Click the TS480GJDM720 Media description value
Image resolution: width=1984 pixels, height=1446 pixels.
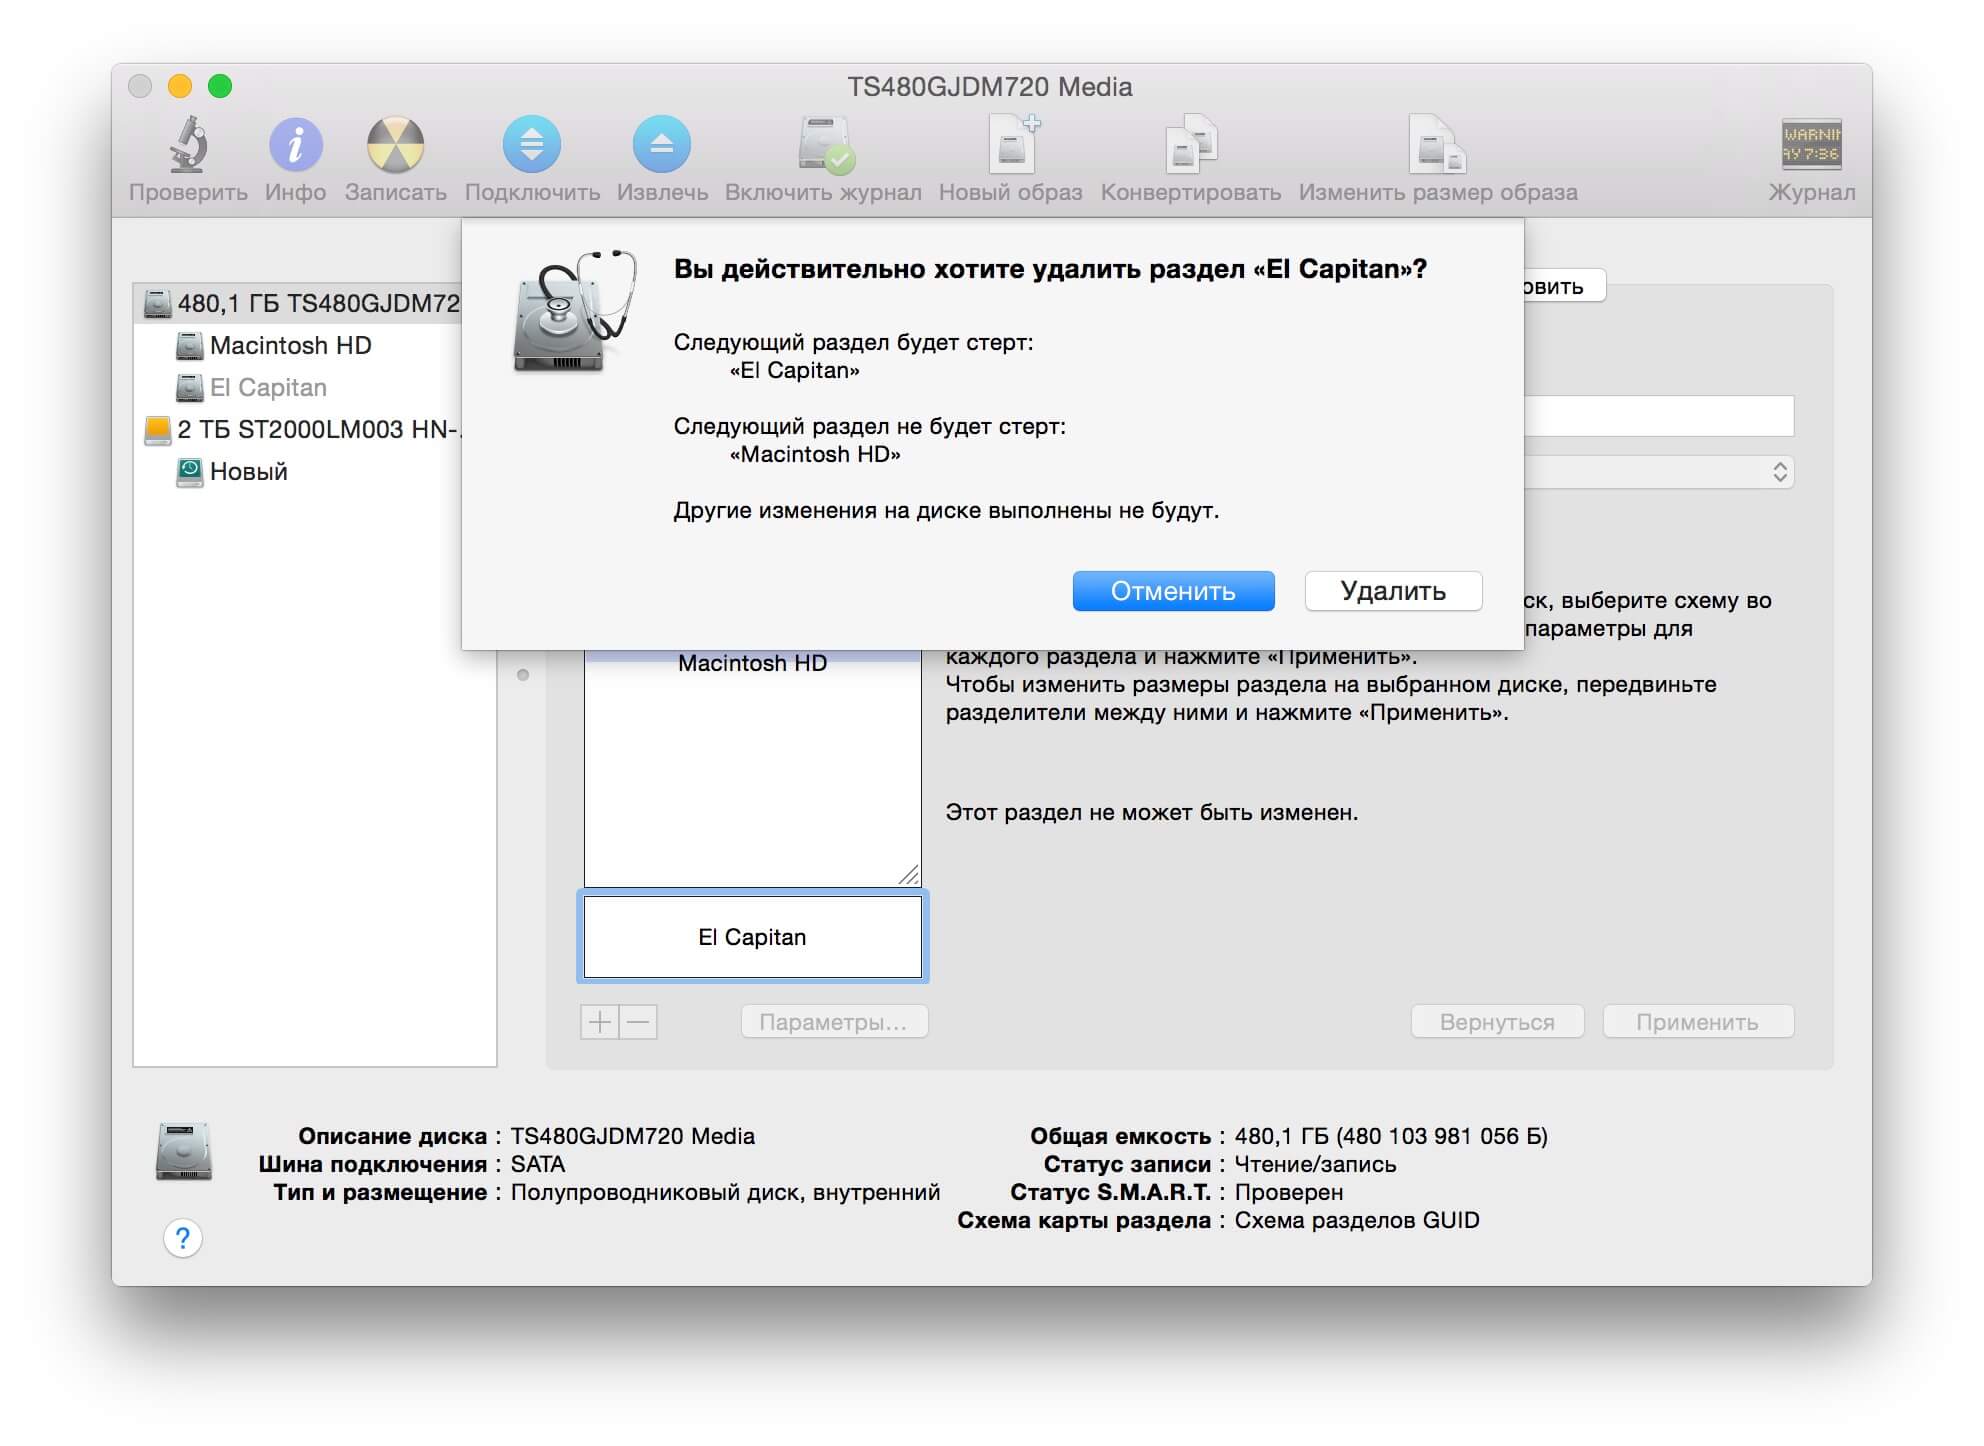(x=633, y=1136)
